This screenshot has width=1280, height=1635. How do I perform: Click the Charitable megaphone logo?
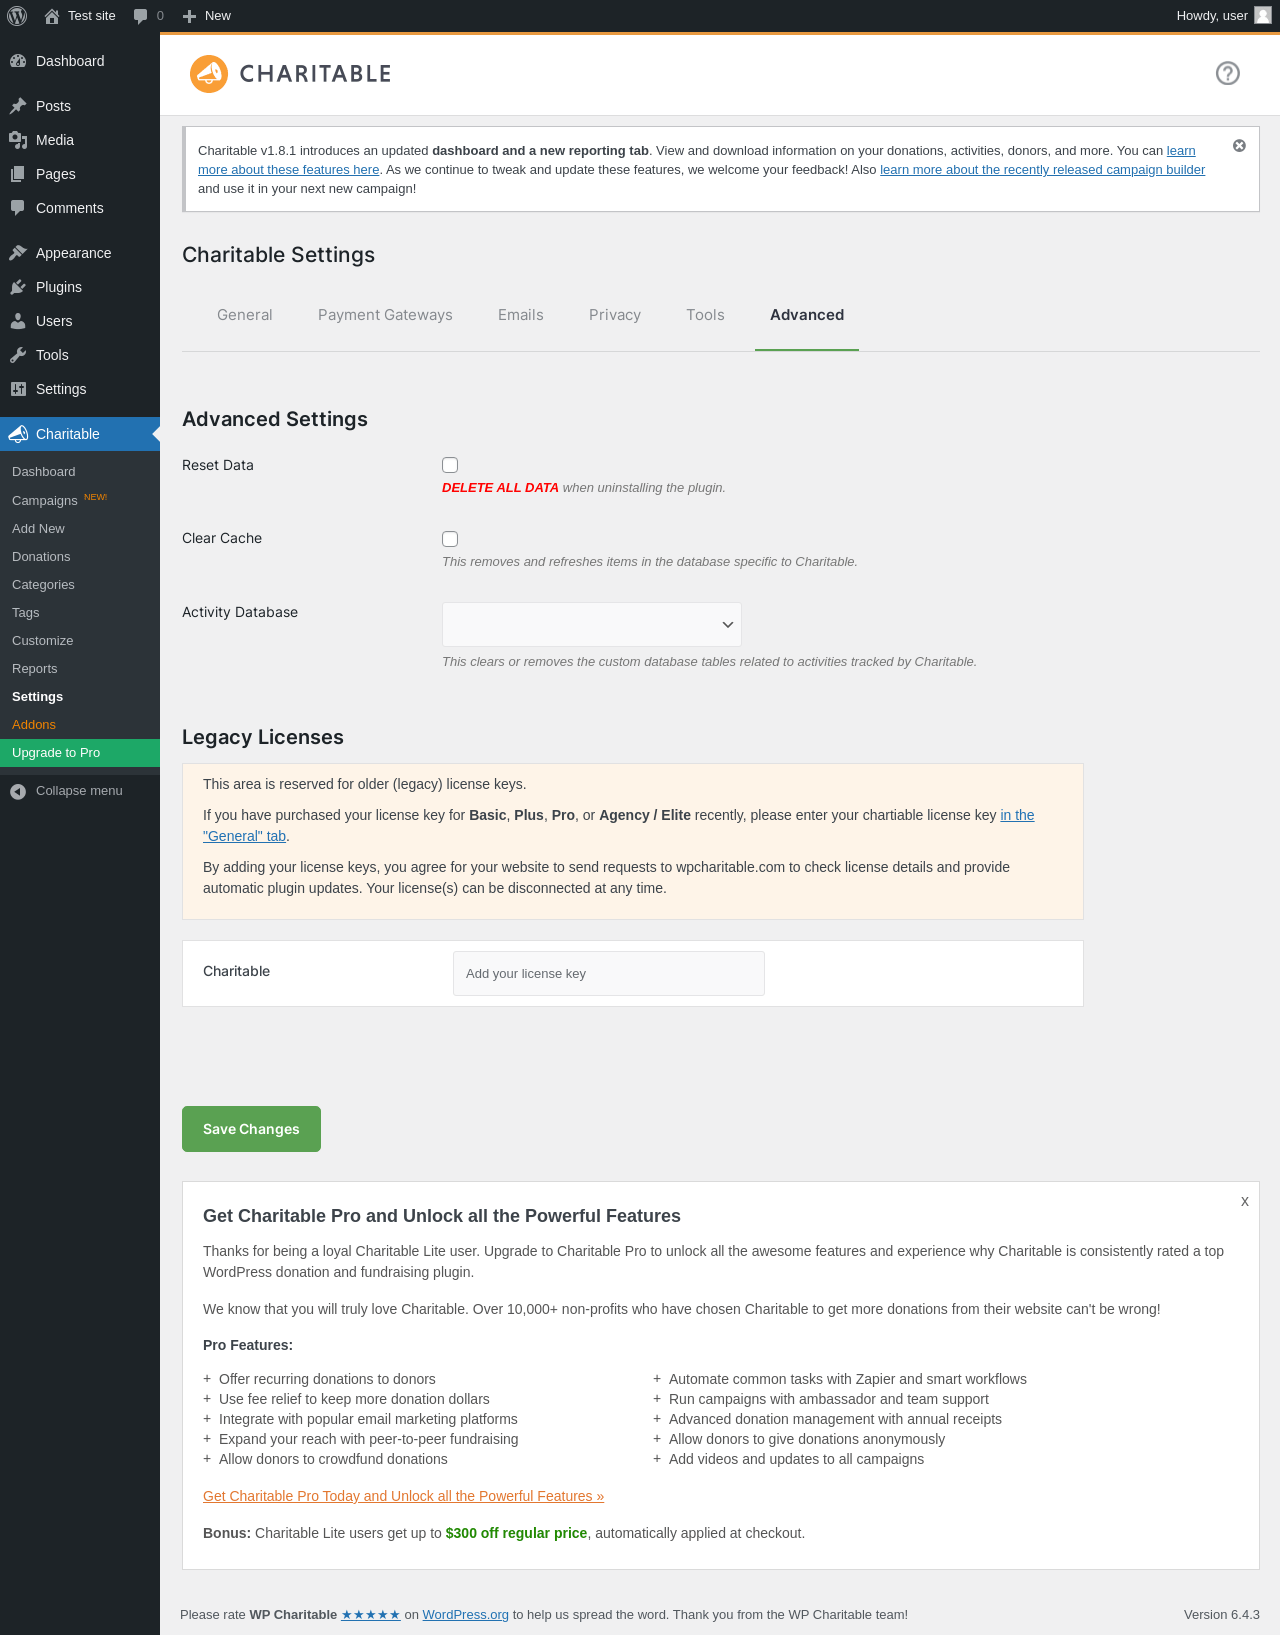(209, 74)
